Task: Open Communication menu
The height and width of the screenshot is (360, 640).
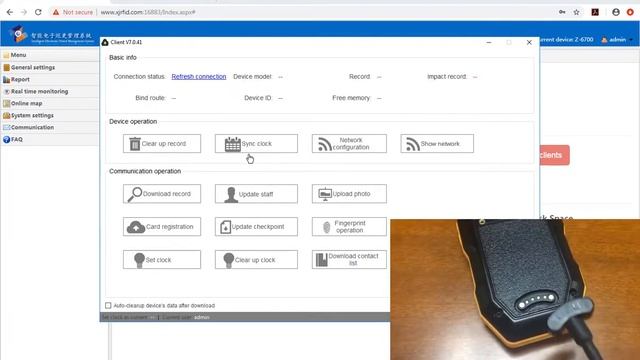Action: (32, 127)
